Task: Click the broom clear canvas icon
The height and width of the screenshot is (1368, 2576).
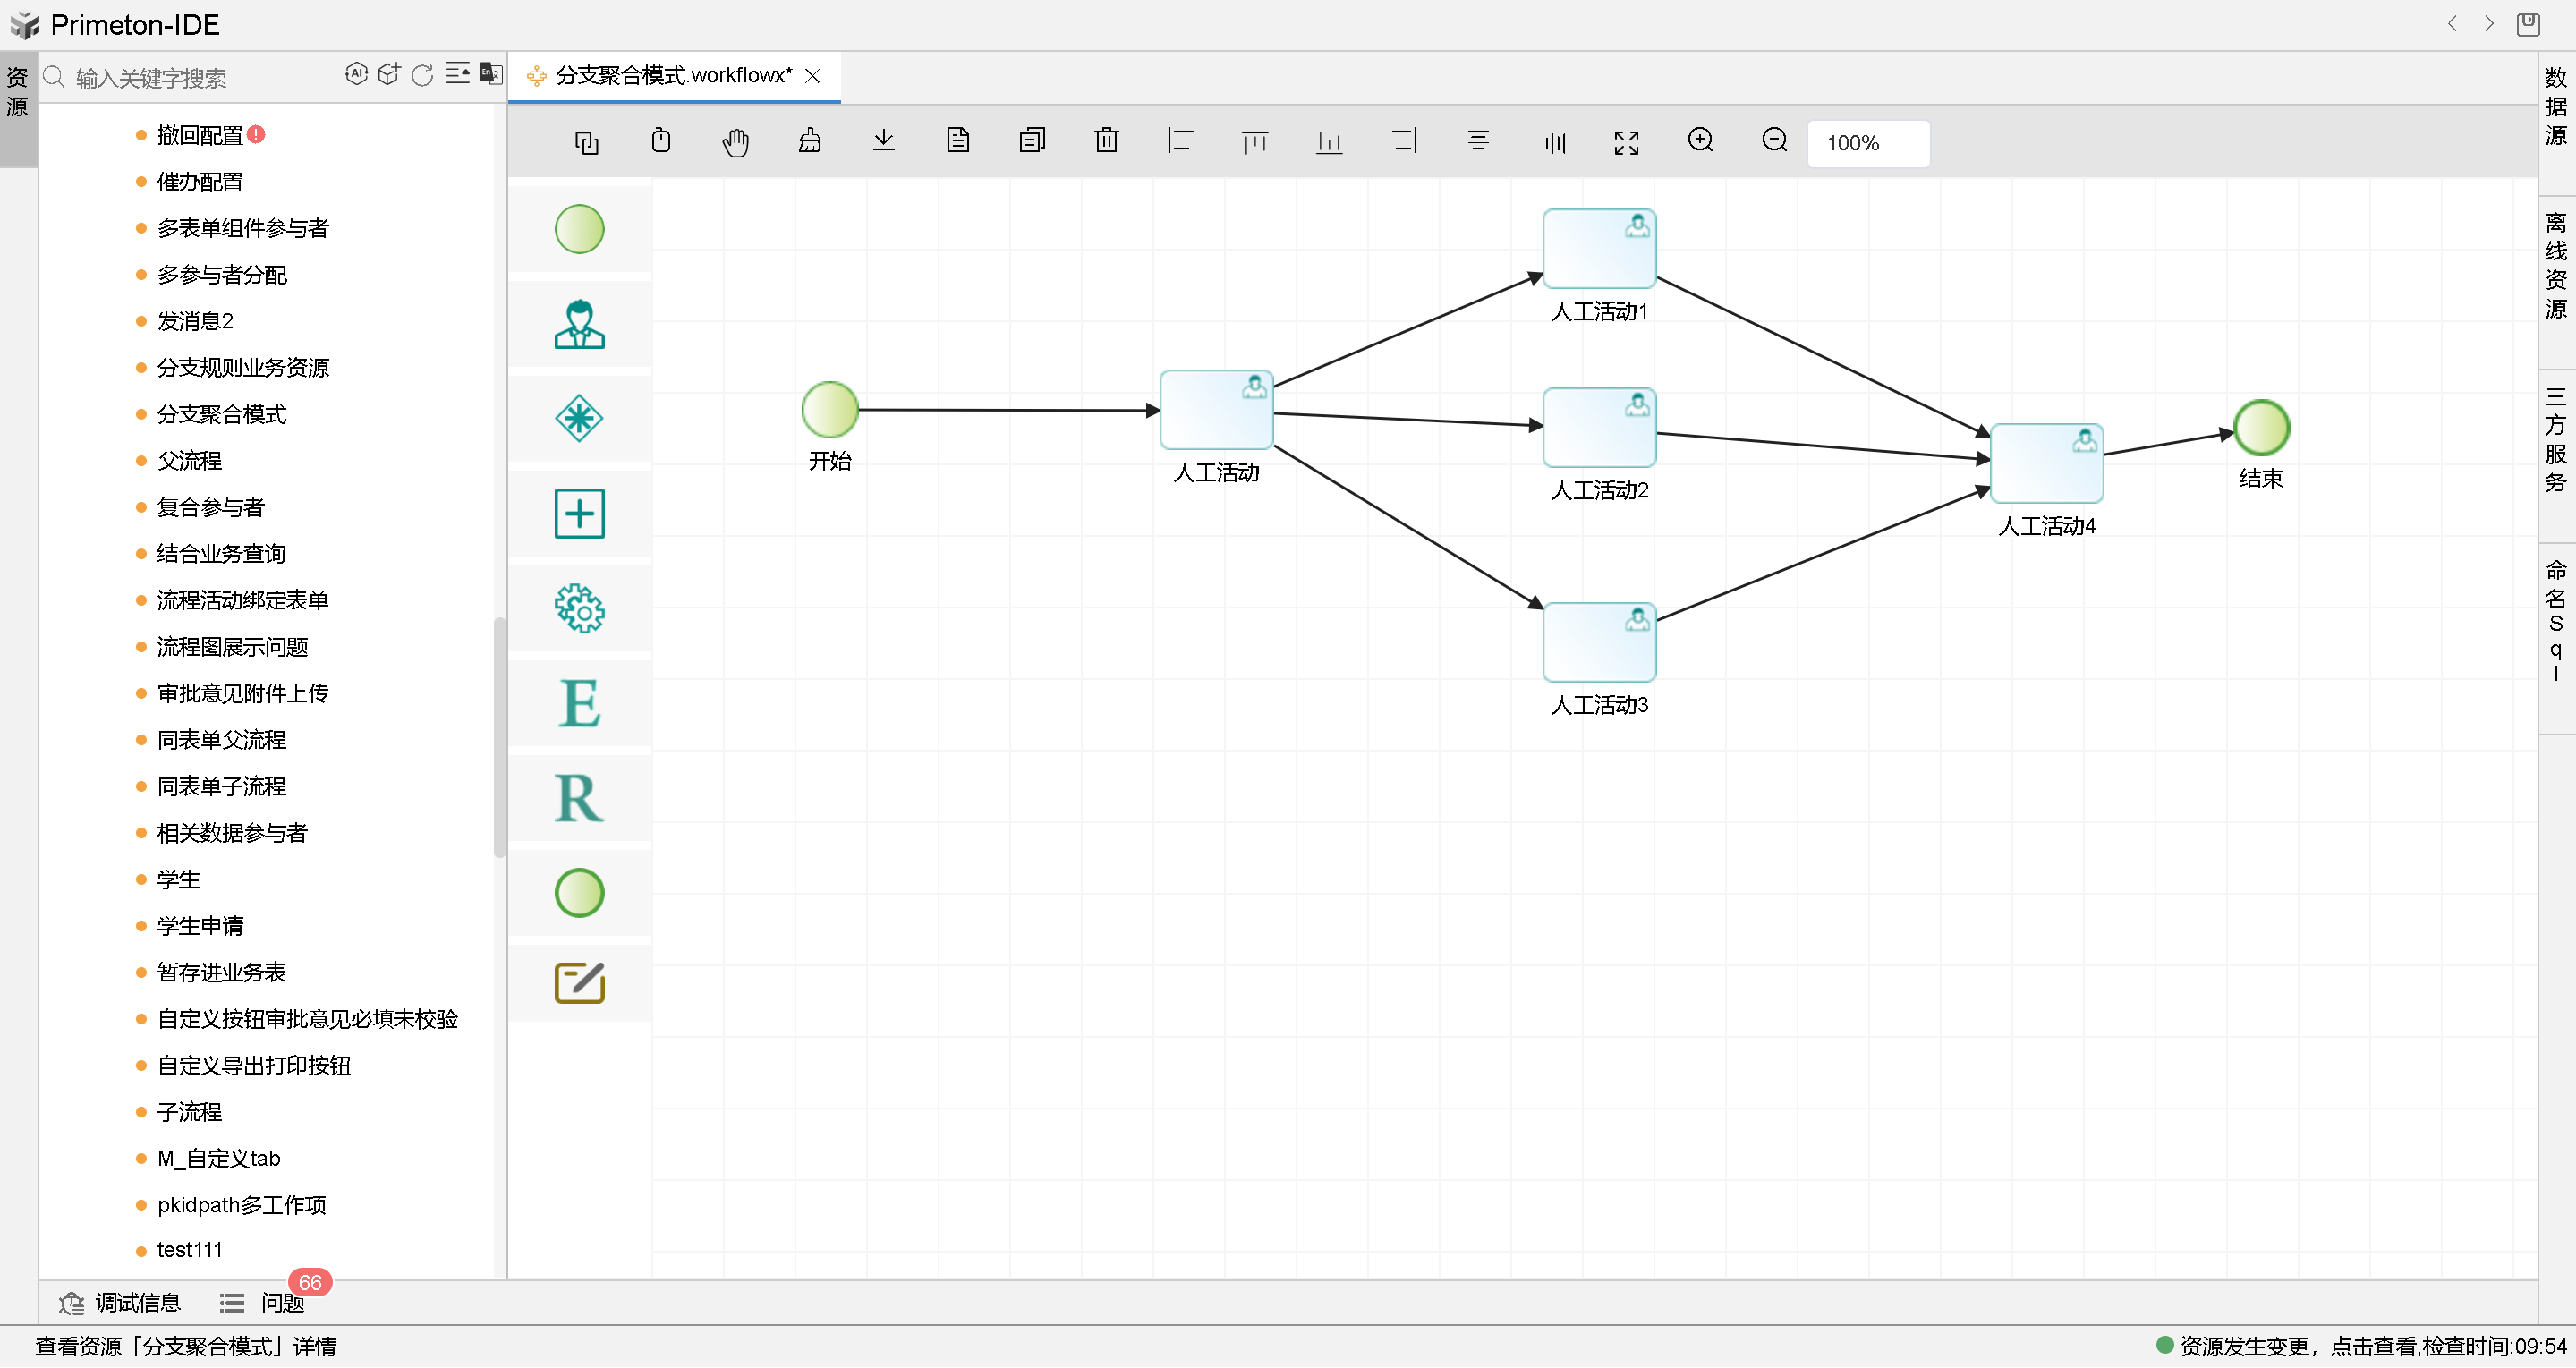Action: (809, 141)
